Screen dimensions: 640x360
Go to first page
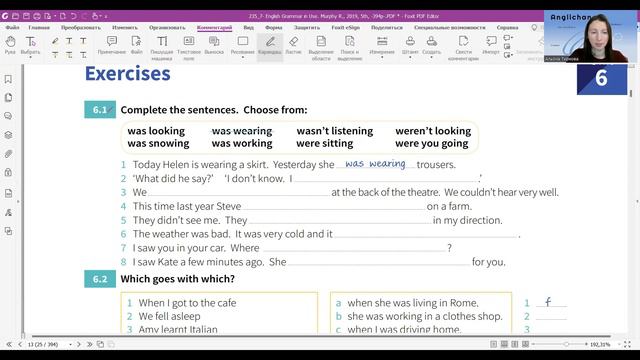[9, 344]
